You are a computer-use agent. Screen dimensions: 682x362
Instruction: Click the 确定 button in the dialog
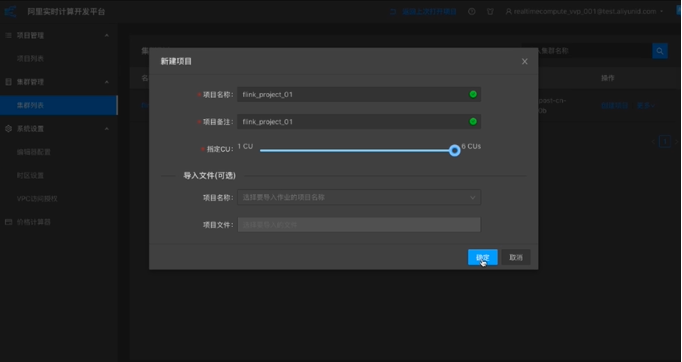[x=482, y=257]
